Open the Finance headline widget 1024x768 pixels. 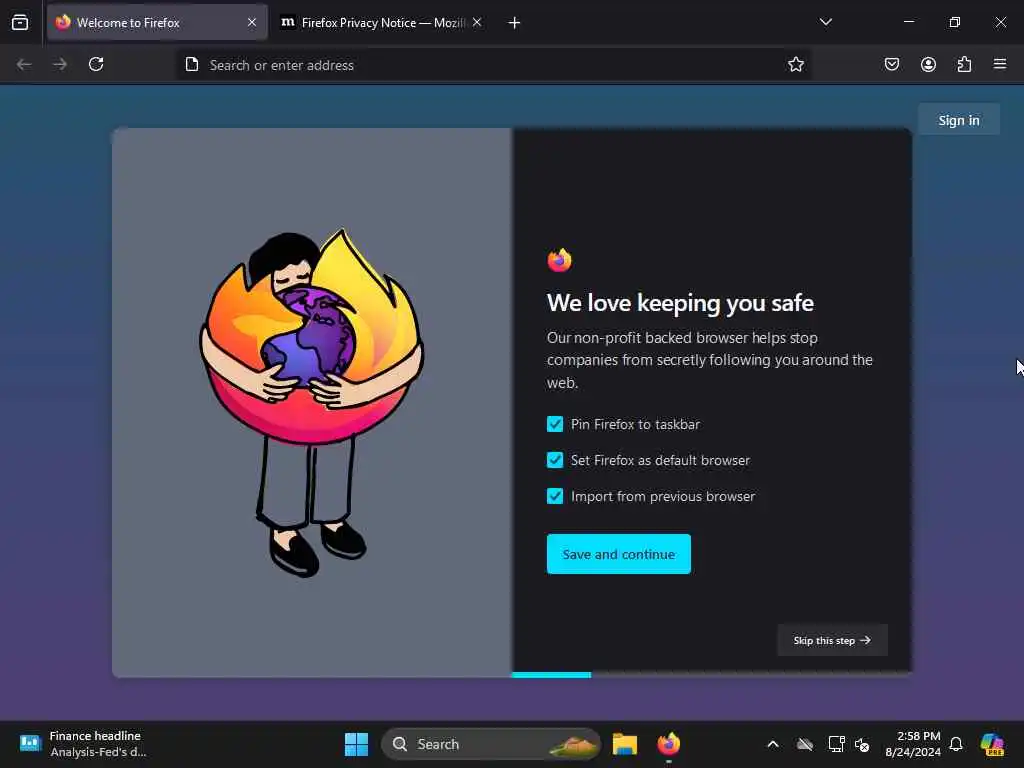(84, 744)
